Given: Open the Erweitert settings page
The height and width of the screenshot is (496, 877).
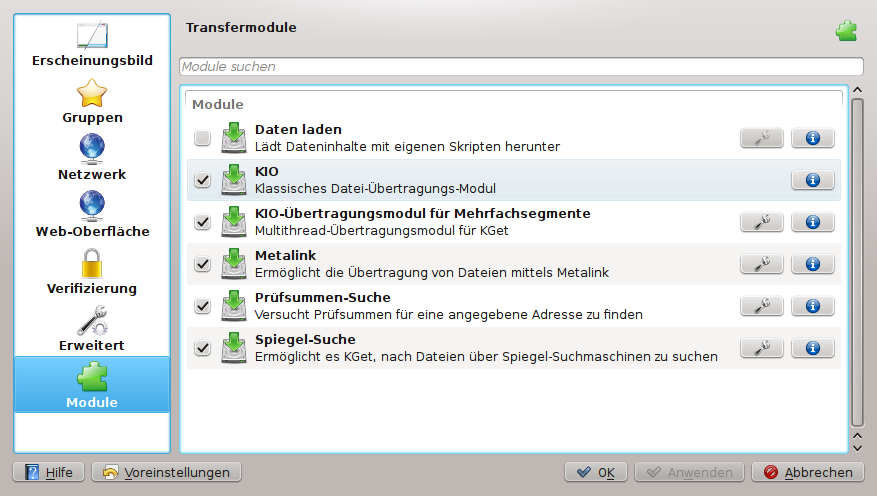Looking at the screenshot, I should (92, 330).
